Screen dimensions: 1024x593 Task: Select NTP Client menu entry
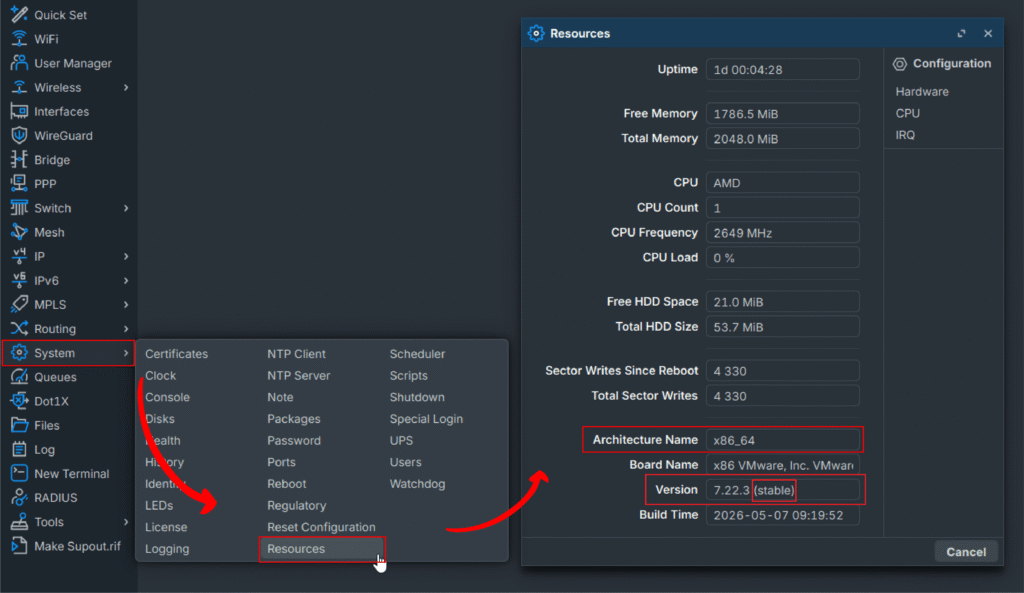pyautogui.click(x=296, y=353)
